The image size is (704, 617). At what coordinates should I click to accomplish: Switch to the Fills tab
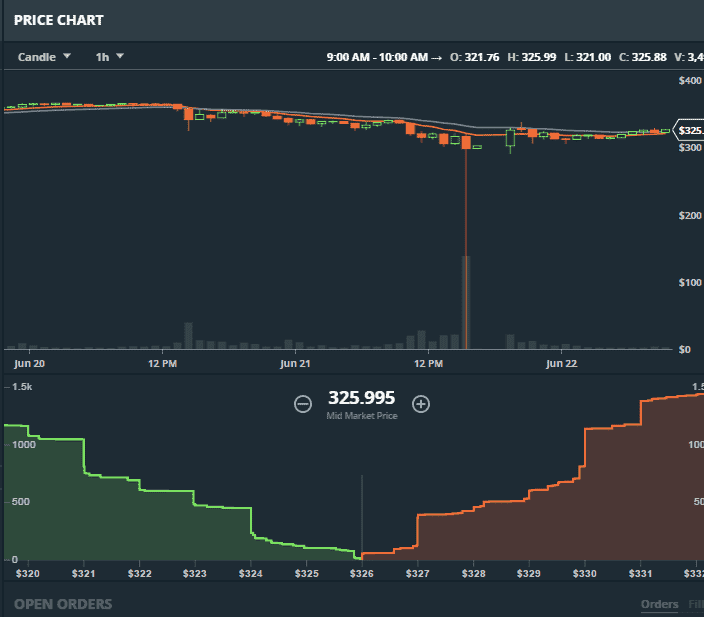(695, 604)
